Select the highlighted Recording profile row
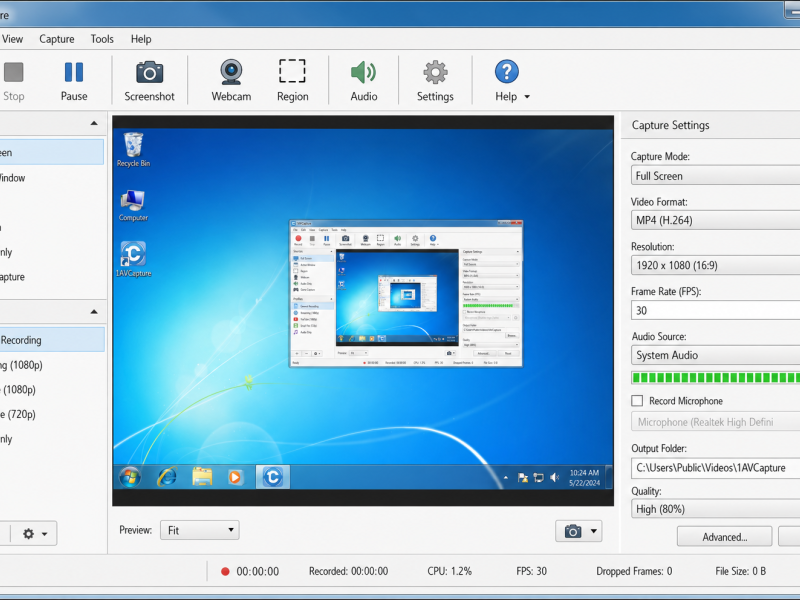 52,340
